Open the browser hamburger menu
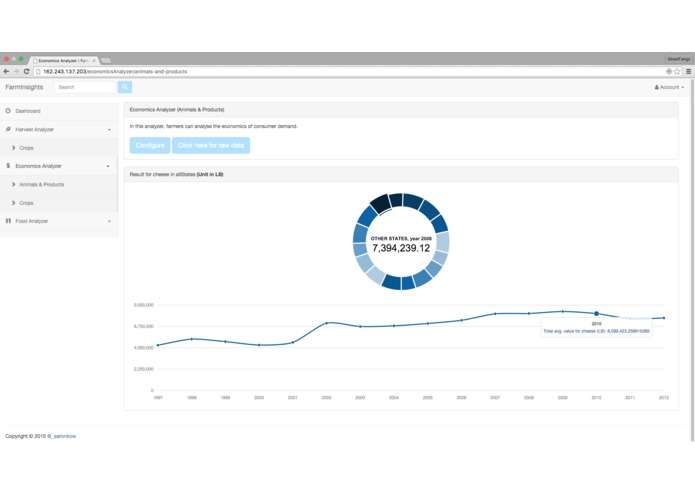This screenshot has width=695, height=494. [x=688, y=71]
